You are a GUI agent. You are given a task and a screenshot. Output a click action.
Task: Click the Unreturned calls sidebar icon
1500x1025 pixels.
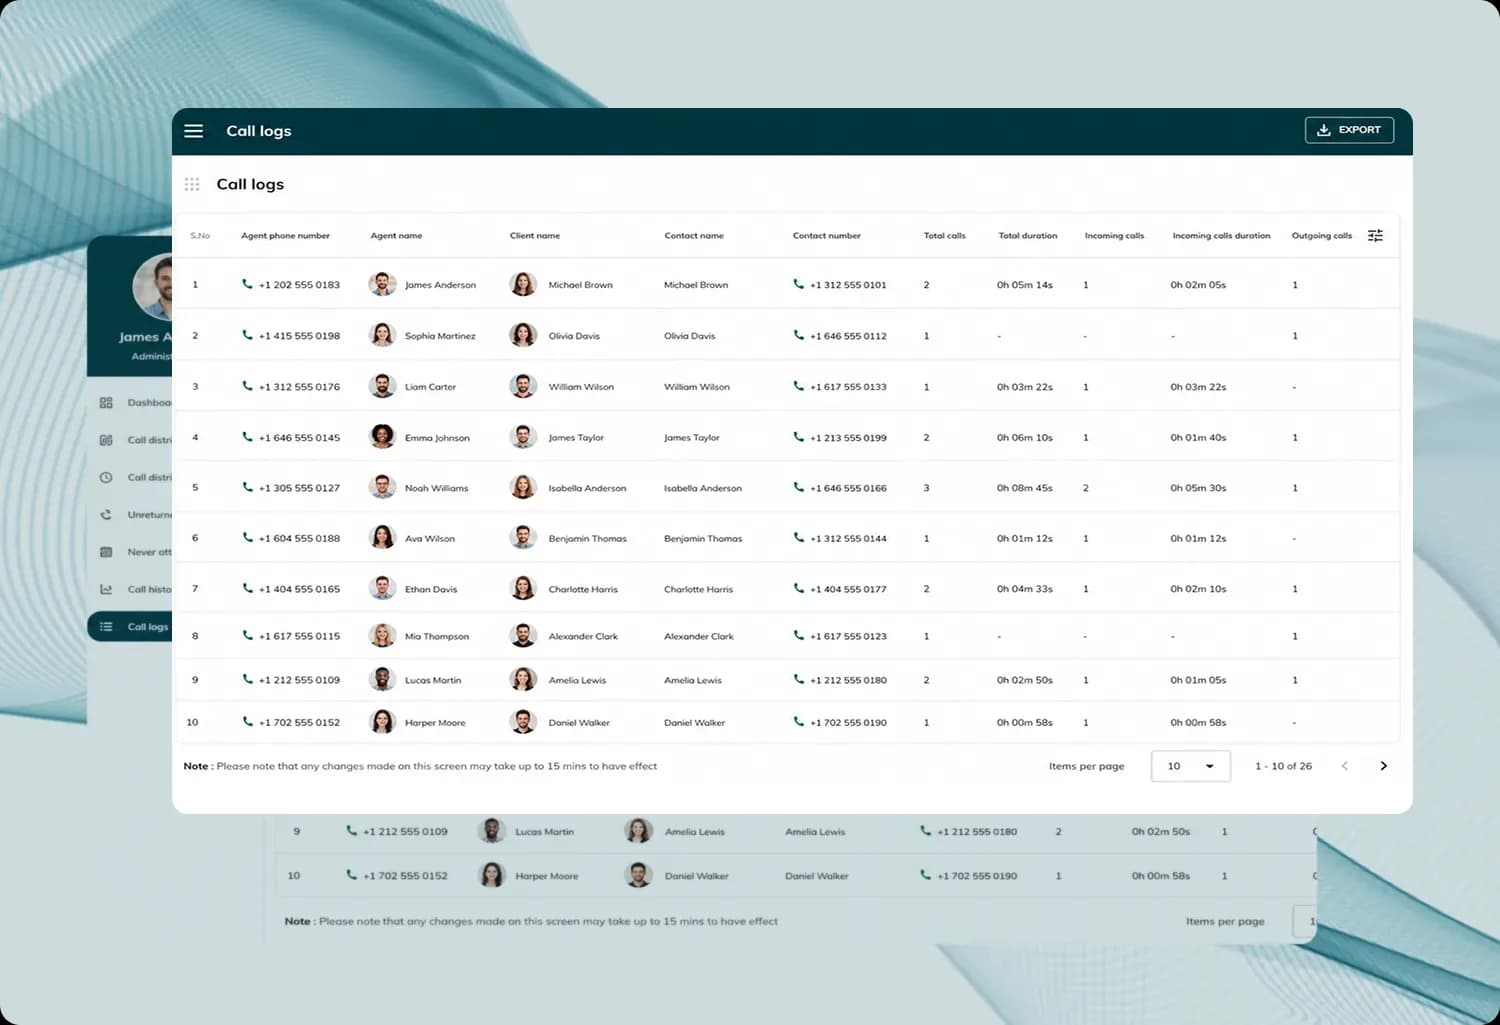pyautogui.click(x=106, y=515)
